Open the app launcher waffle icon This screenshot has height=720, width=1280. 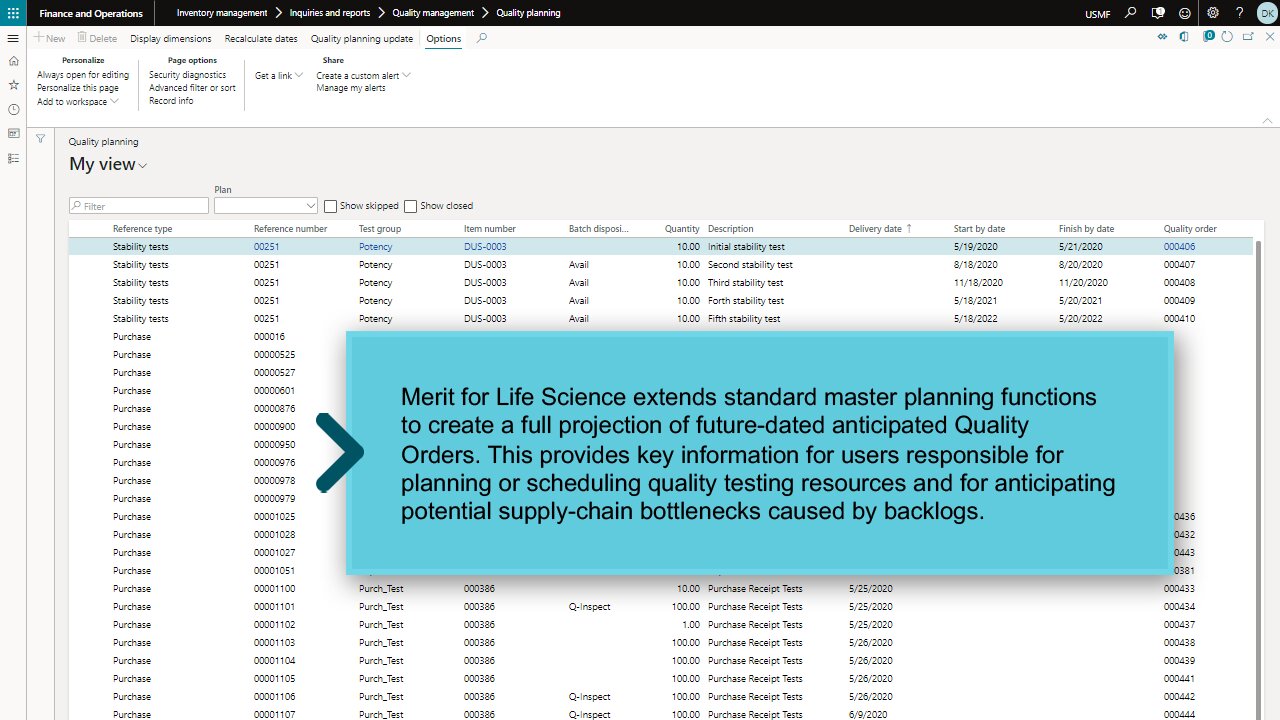click(x=13, y=13)
